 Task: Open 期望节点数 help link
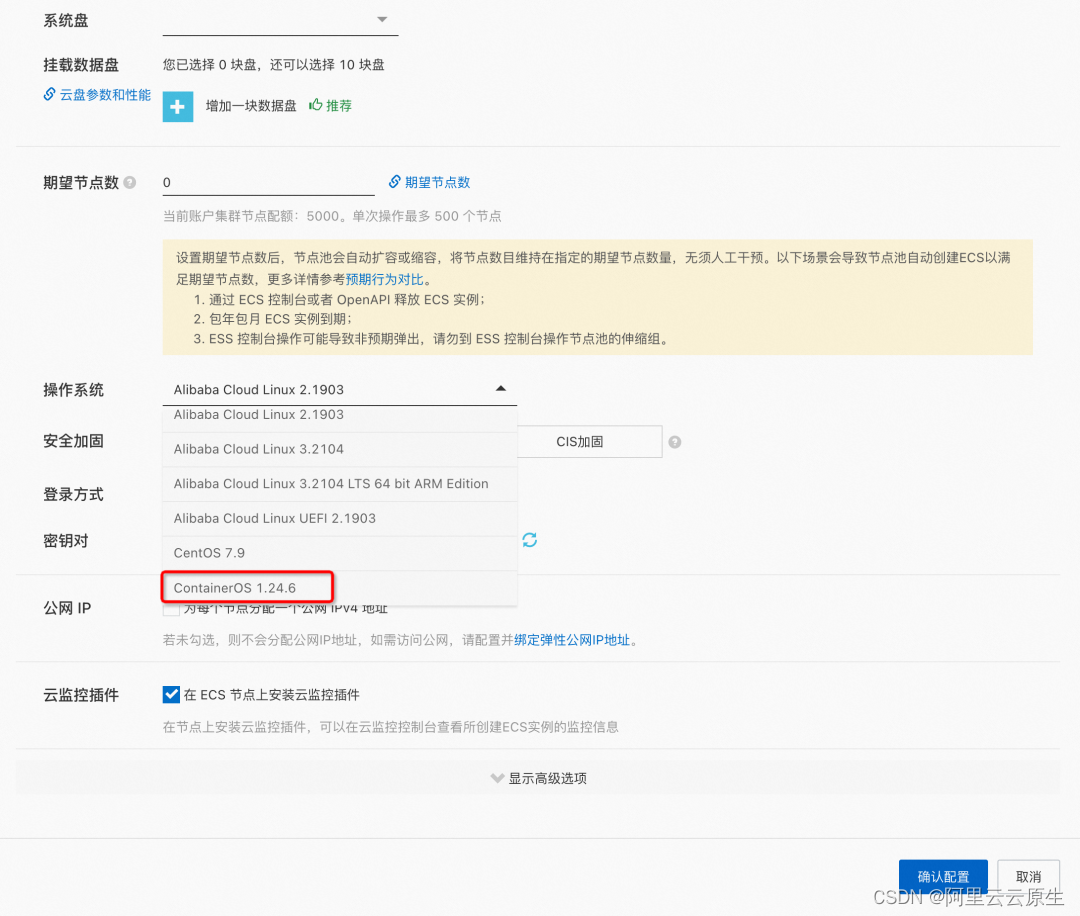(437, 182)
